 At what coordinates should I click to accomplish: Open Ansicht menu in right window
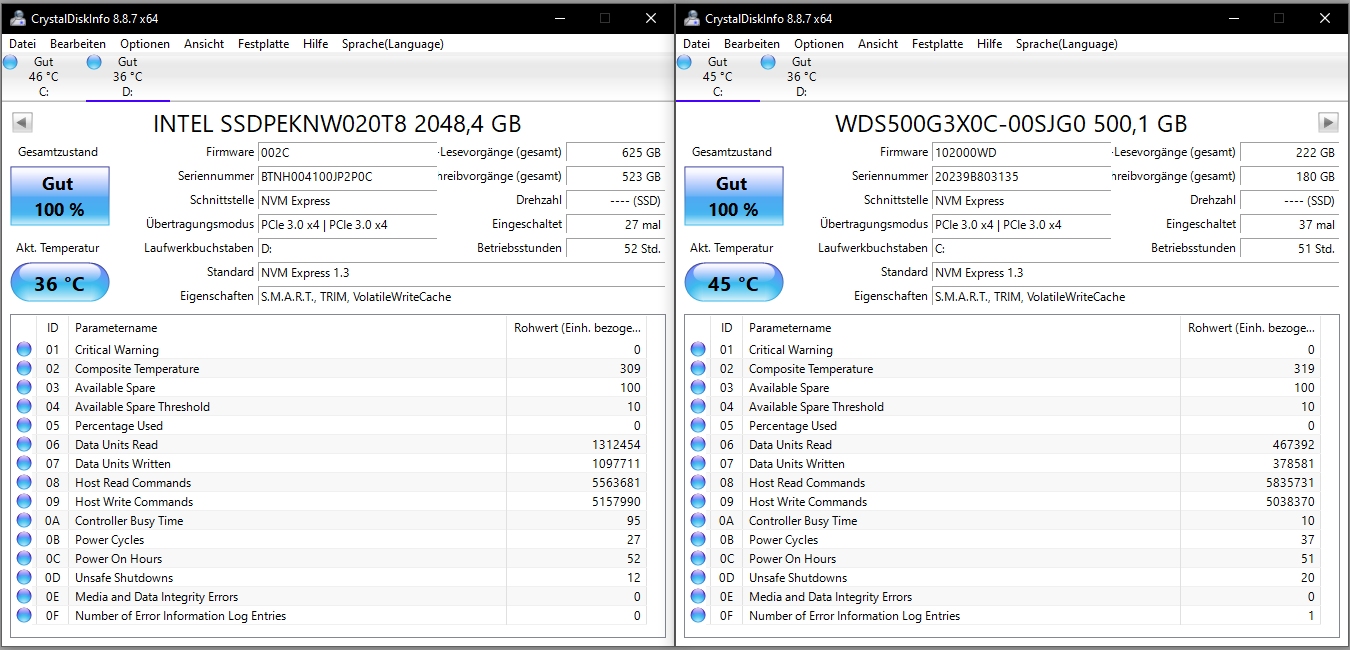click(878, 44)
